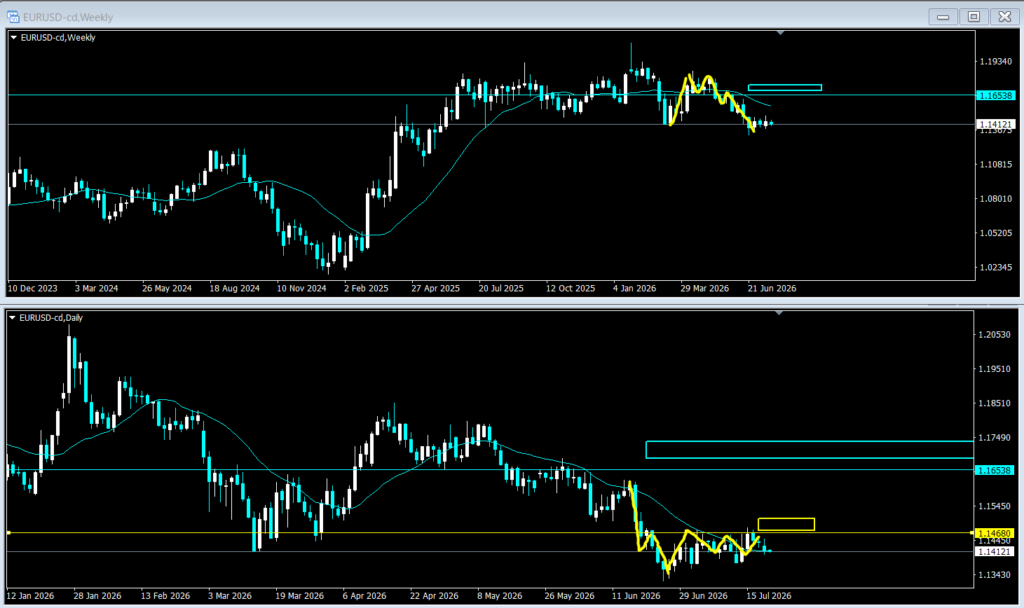This screenshot has height=608, width=1024.
Task: Click 11 Jun 2026 date on Daily axis
Action: (636, 596)
